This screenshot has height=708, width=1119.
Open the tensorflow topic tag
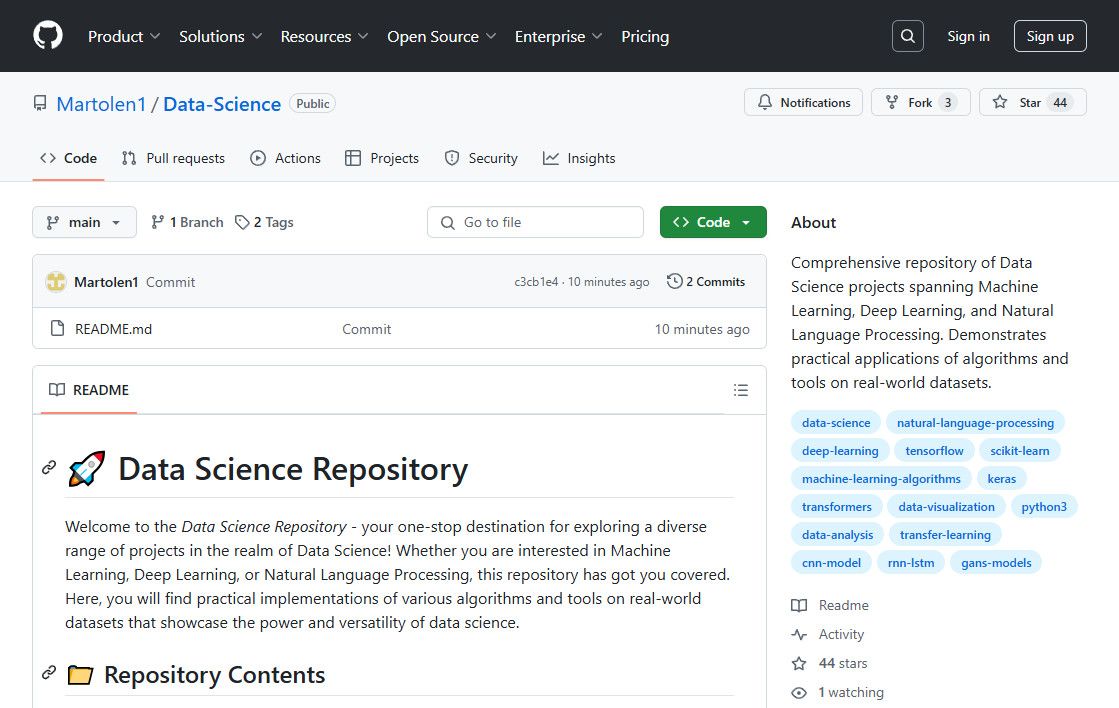tap(934, 450)
